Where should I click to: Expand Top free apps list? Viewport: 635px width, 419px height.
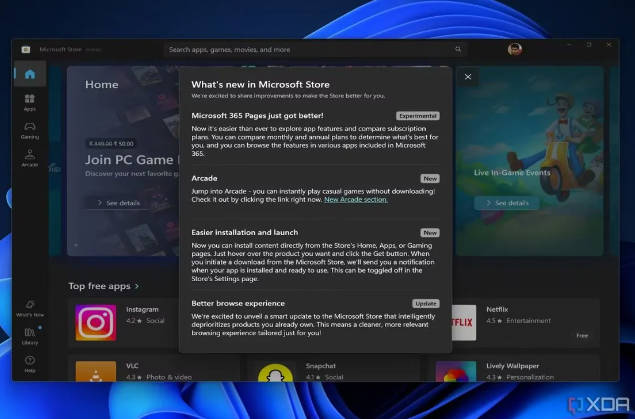pyautogui.click(x=104, y=286)
